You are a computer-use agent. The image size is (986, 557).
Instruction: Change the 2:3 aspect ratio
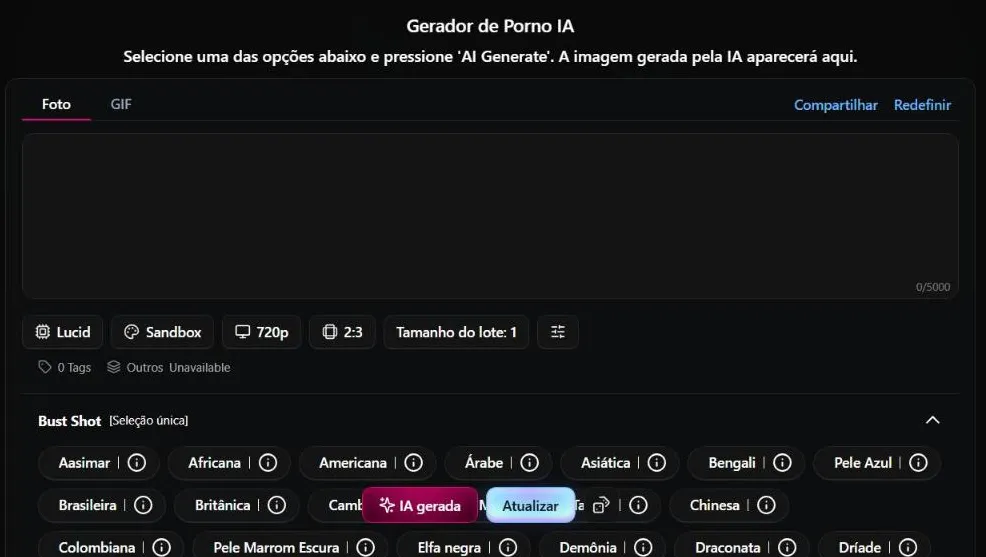[x=342, y=332]
